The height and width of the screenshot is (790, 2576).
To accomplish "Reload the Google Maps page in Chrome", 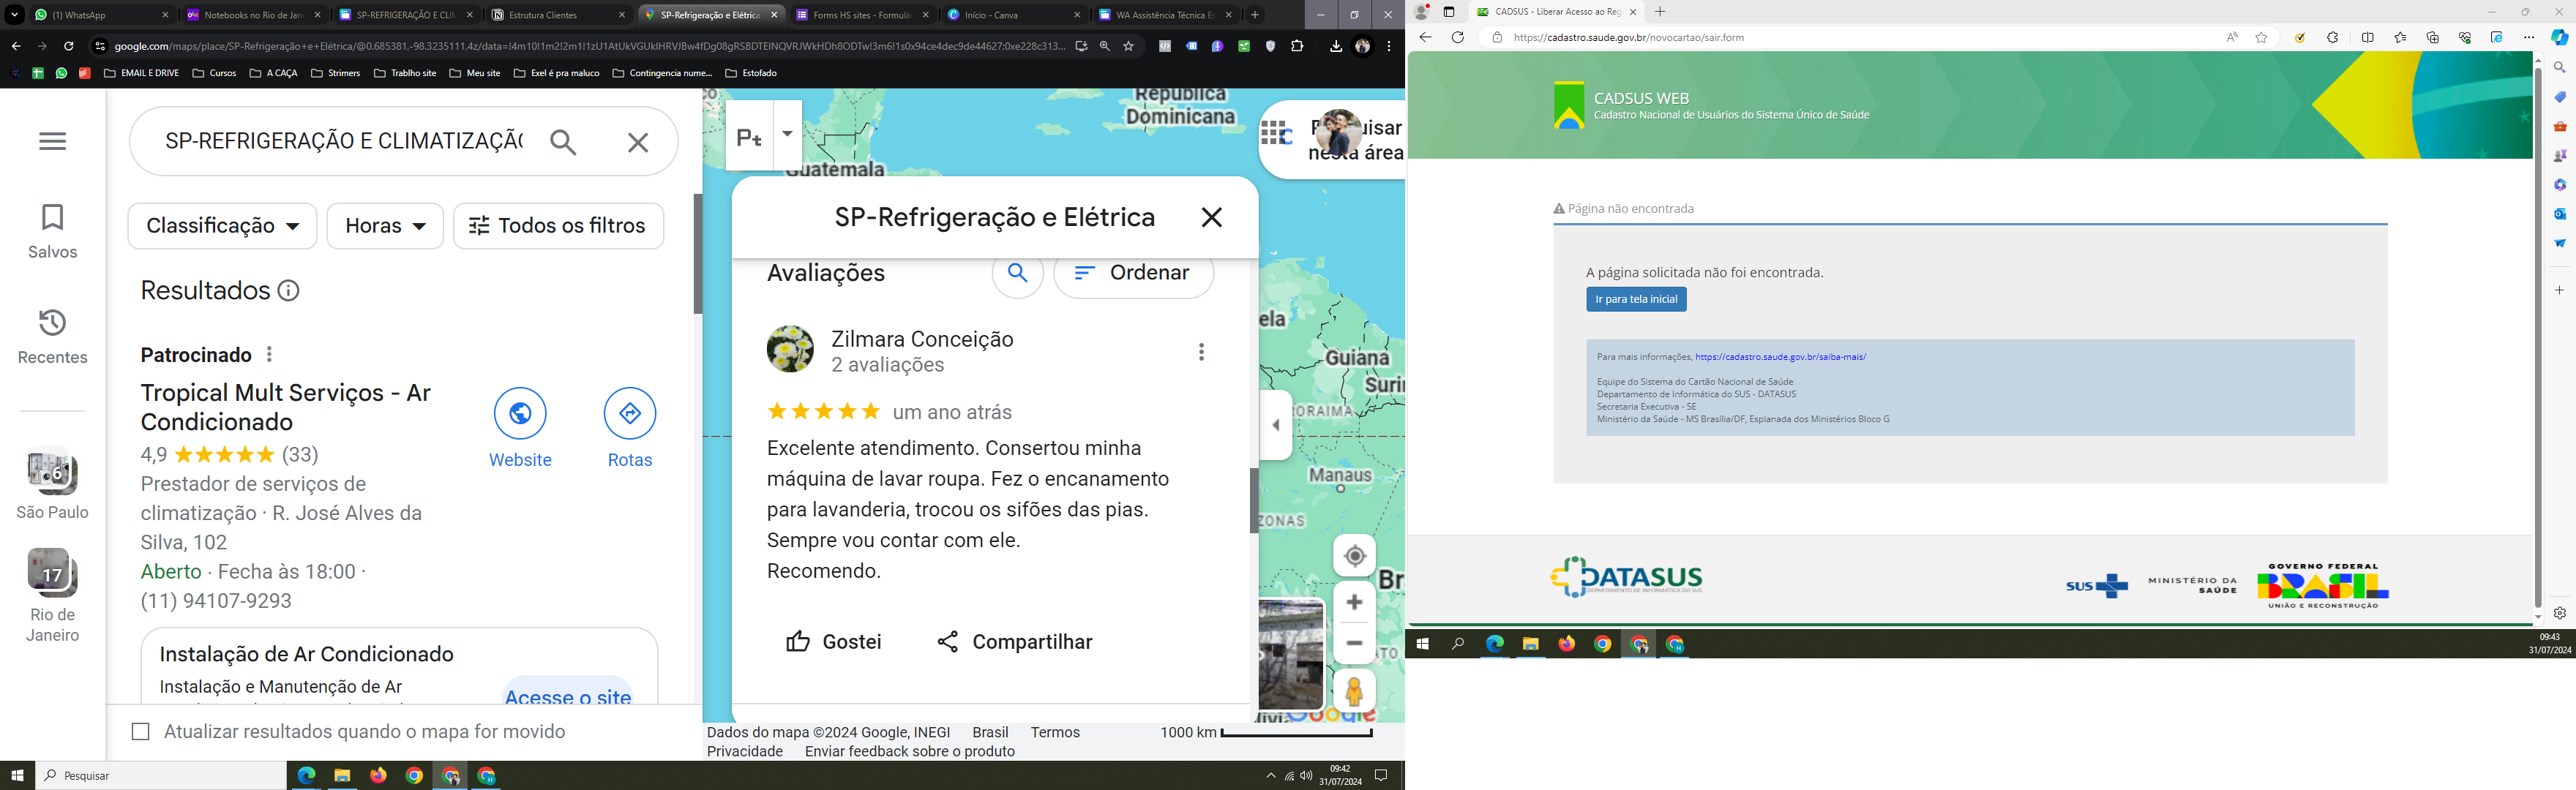I will 68,46.
